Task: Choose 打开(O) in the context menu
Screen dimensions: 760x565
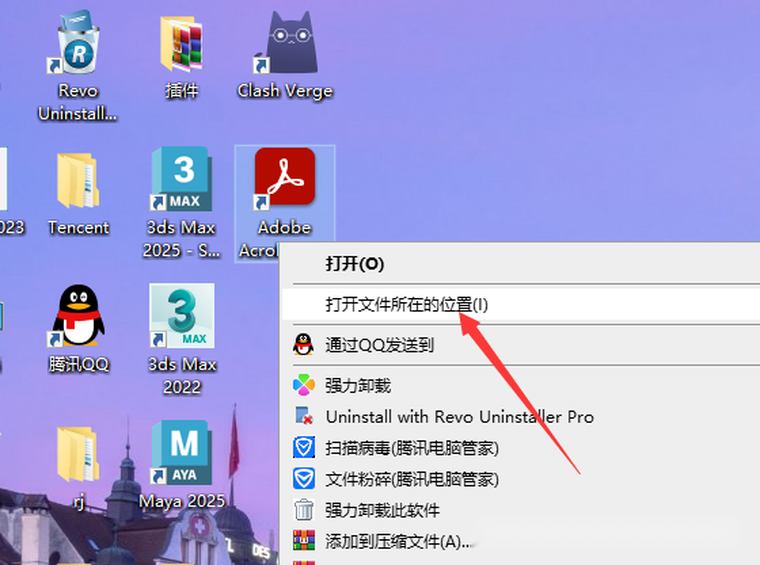Action: 355,264
